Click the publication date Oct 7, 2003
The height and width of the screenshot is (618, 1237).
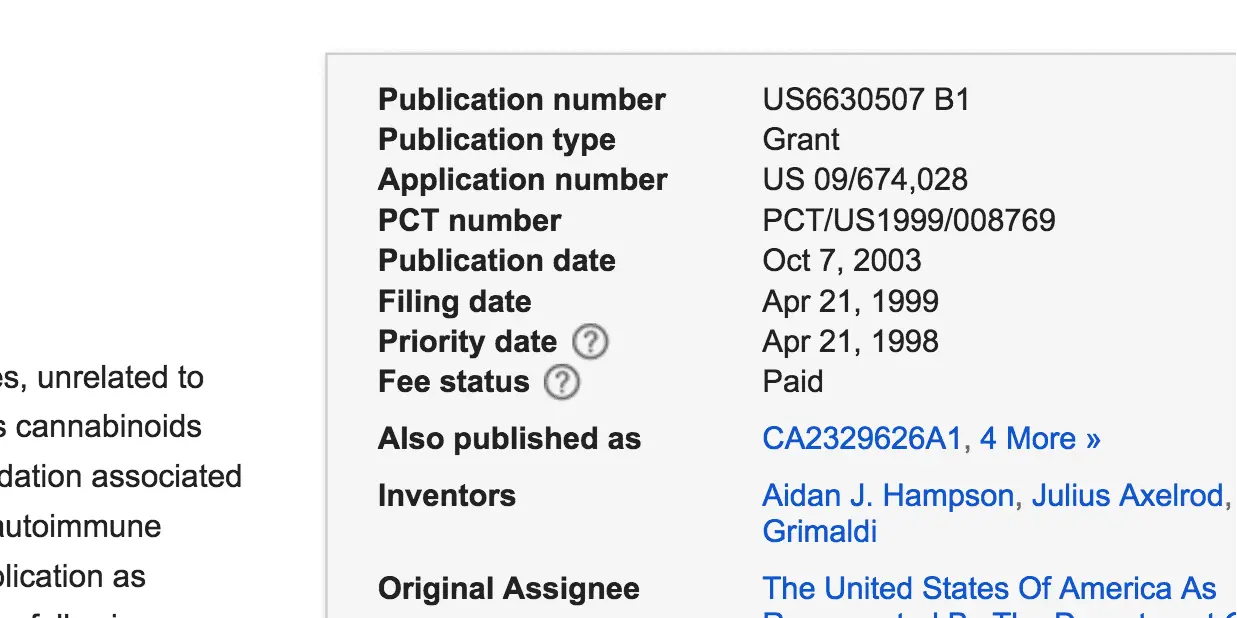point(841,261)
